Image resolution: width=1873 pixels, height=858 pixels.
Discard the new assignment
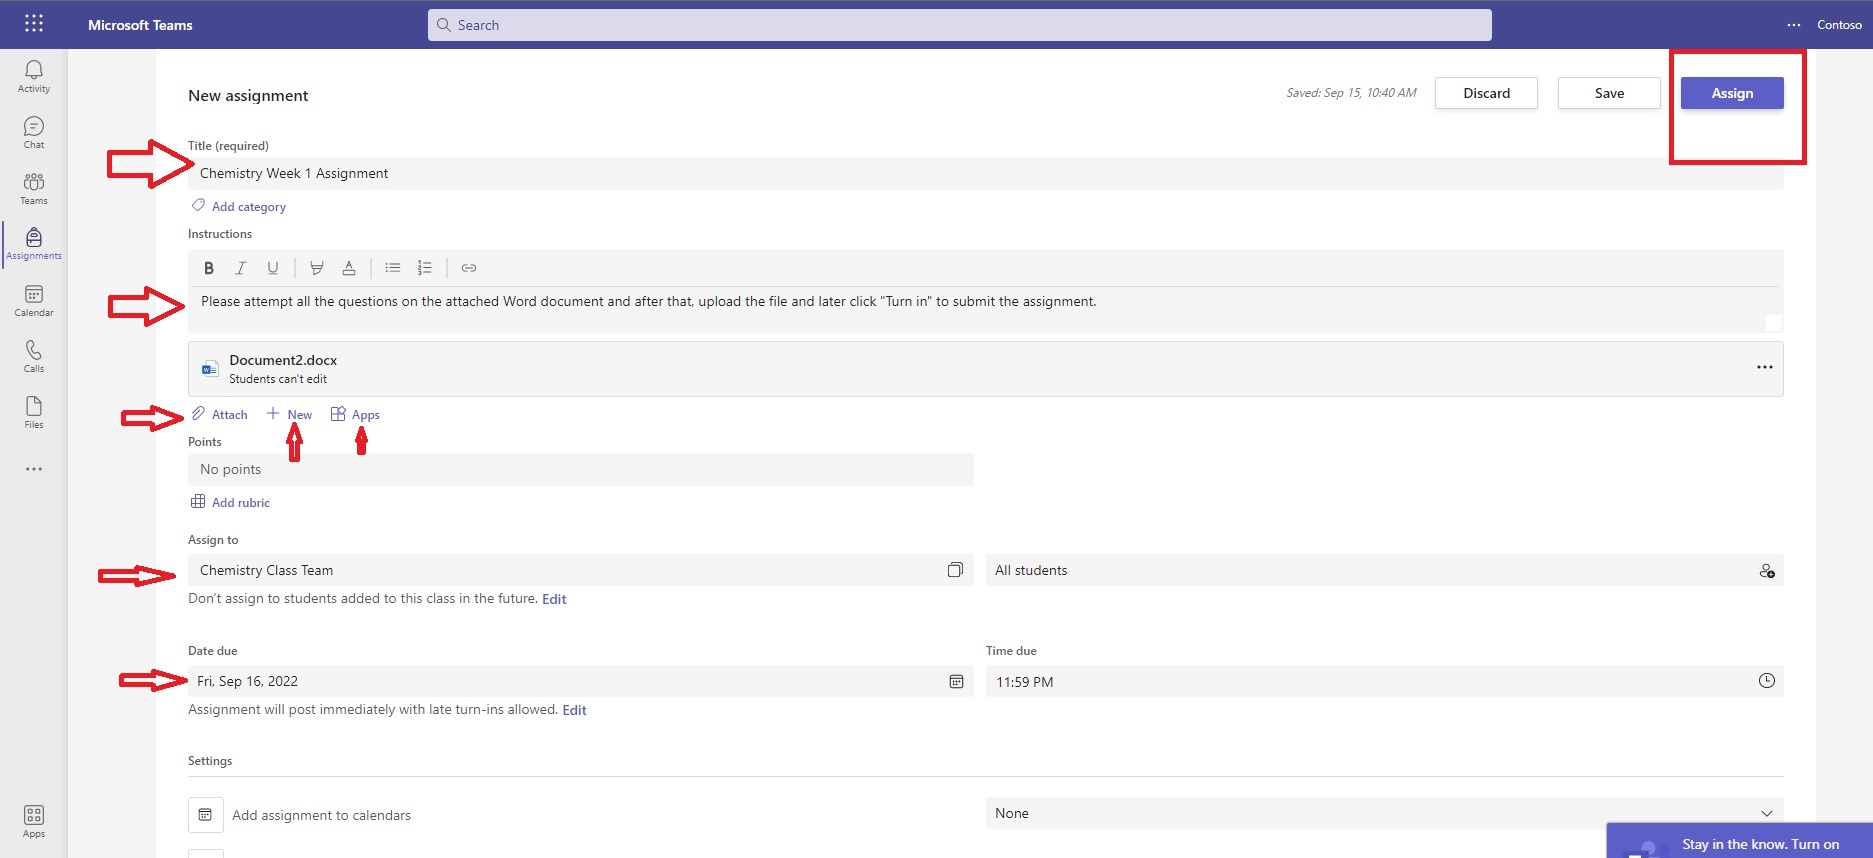click(x=1486, y=93)
